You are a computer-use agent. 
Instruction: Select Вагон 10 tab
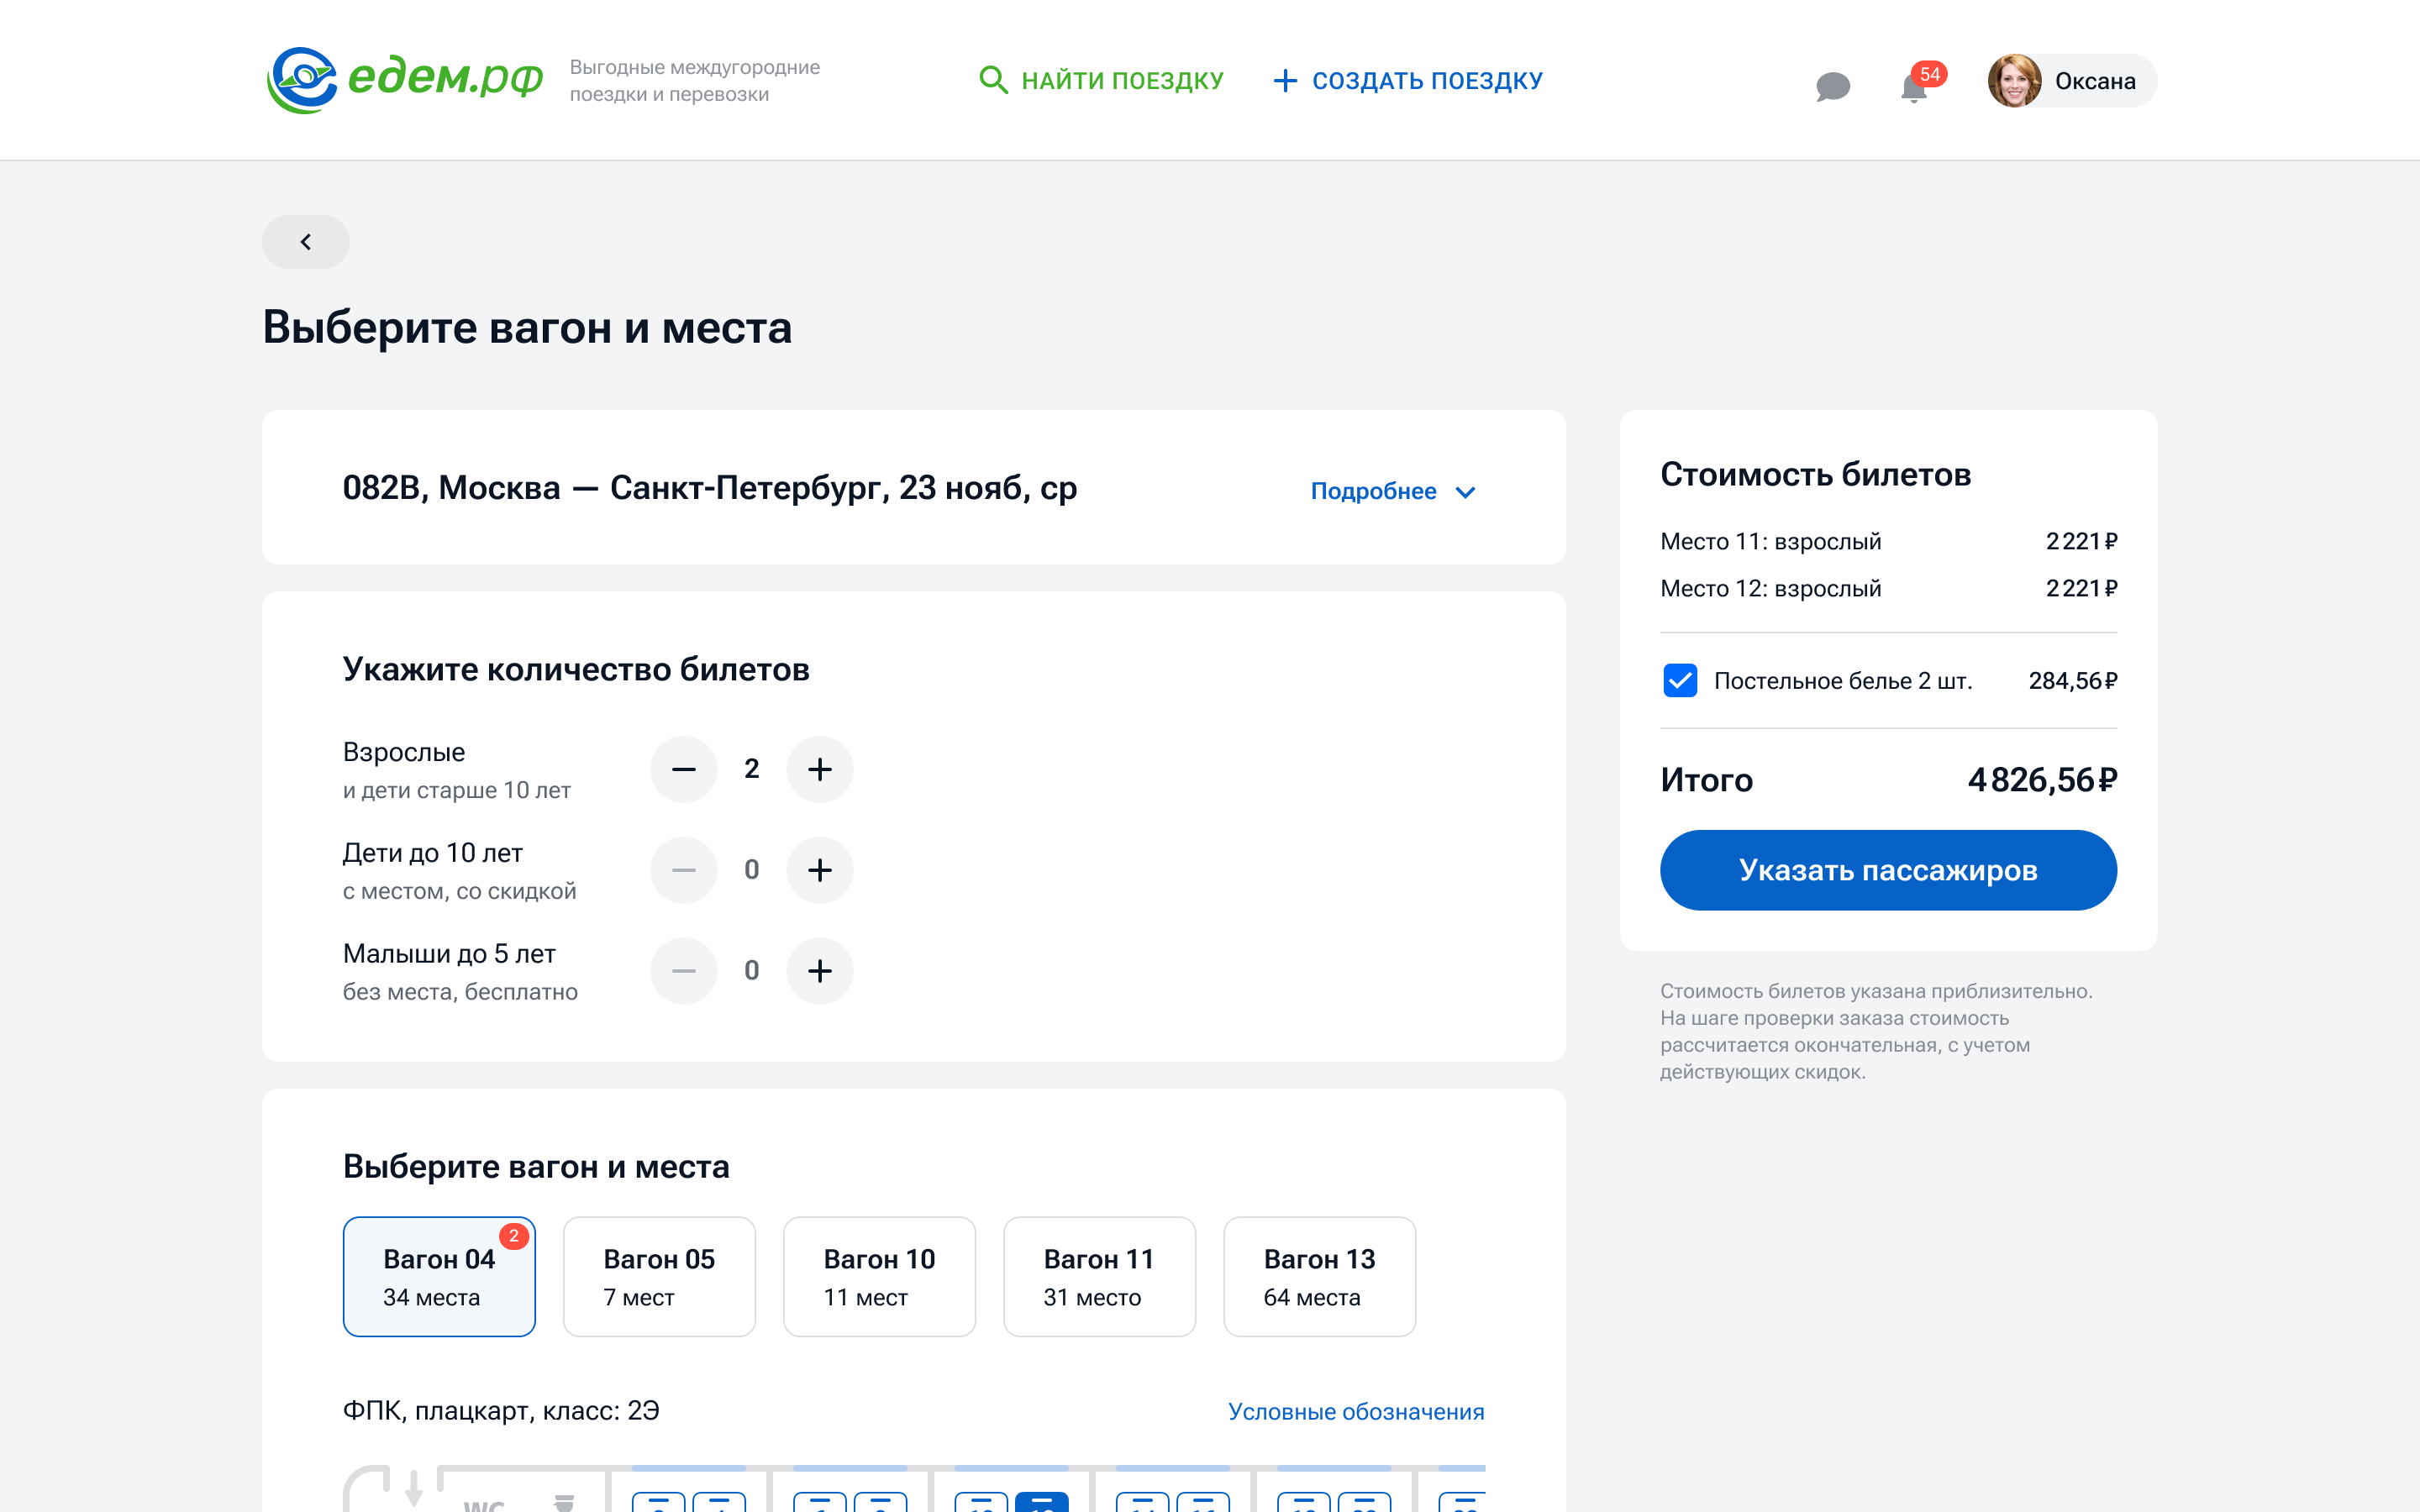coord(879,1276)
